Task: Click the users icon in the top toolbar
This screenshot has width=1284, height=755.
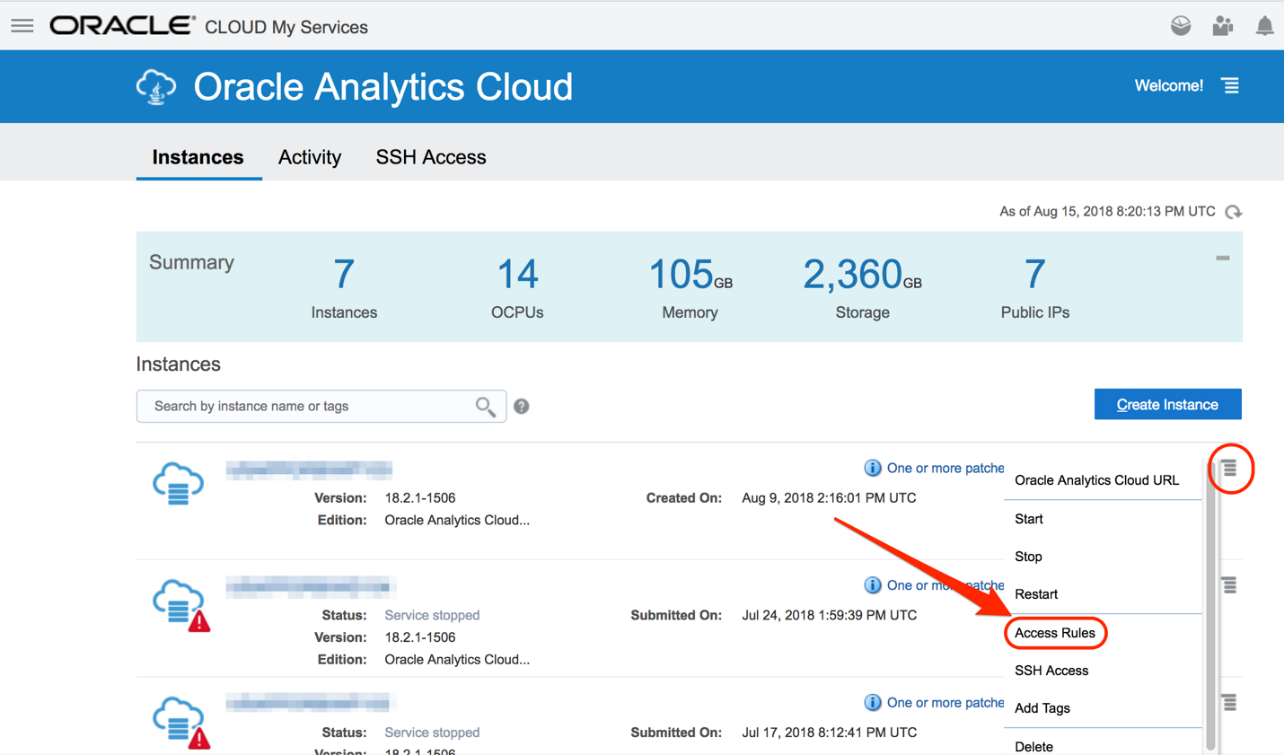Action: [1222, 26]
